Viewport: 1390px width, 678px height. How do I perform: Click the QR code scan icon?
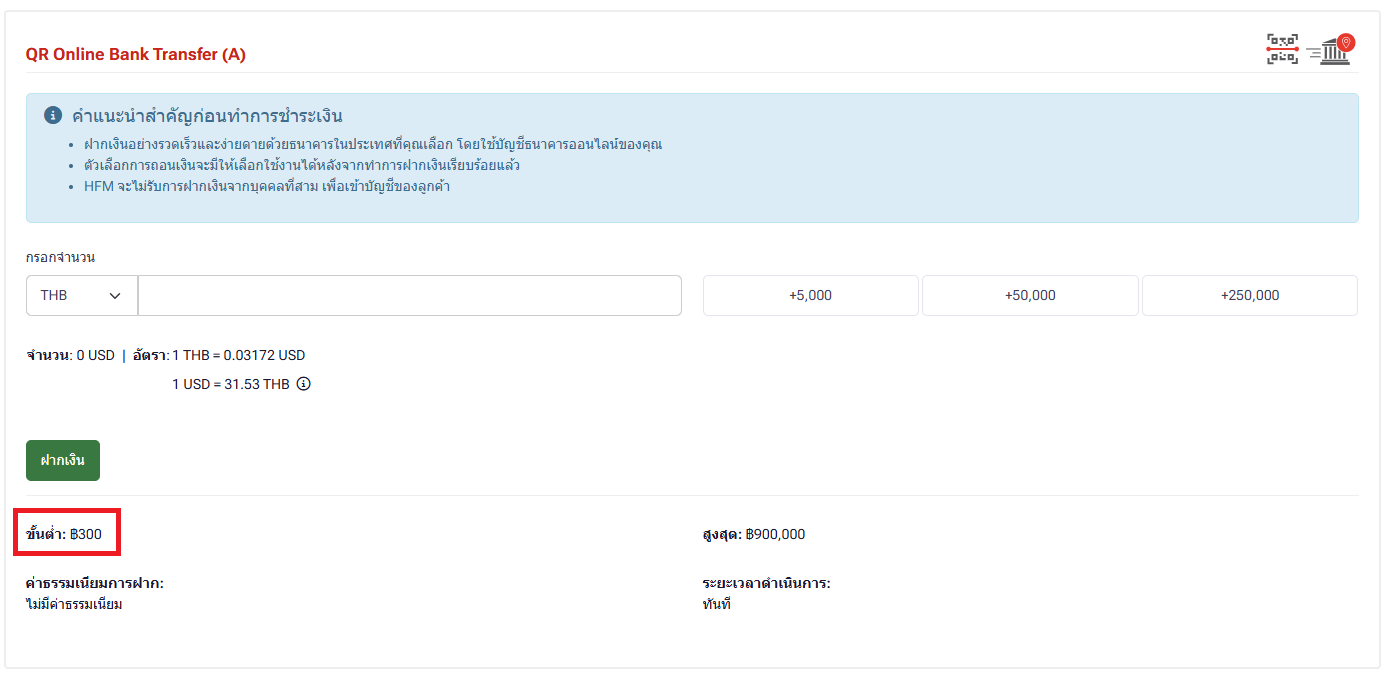tap(1282, 49)
